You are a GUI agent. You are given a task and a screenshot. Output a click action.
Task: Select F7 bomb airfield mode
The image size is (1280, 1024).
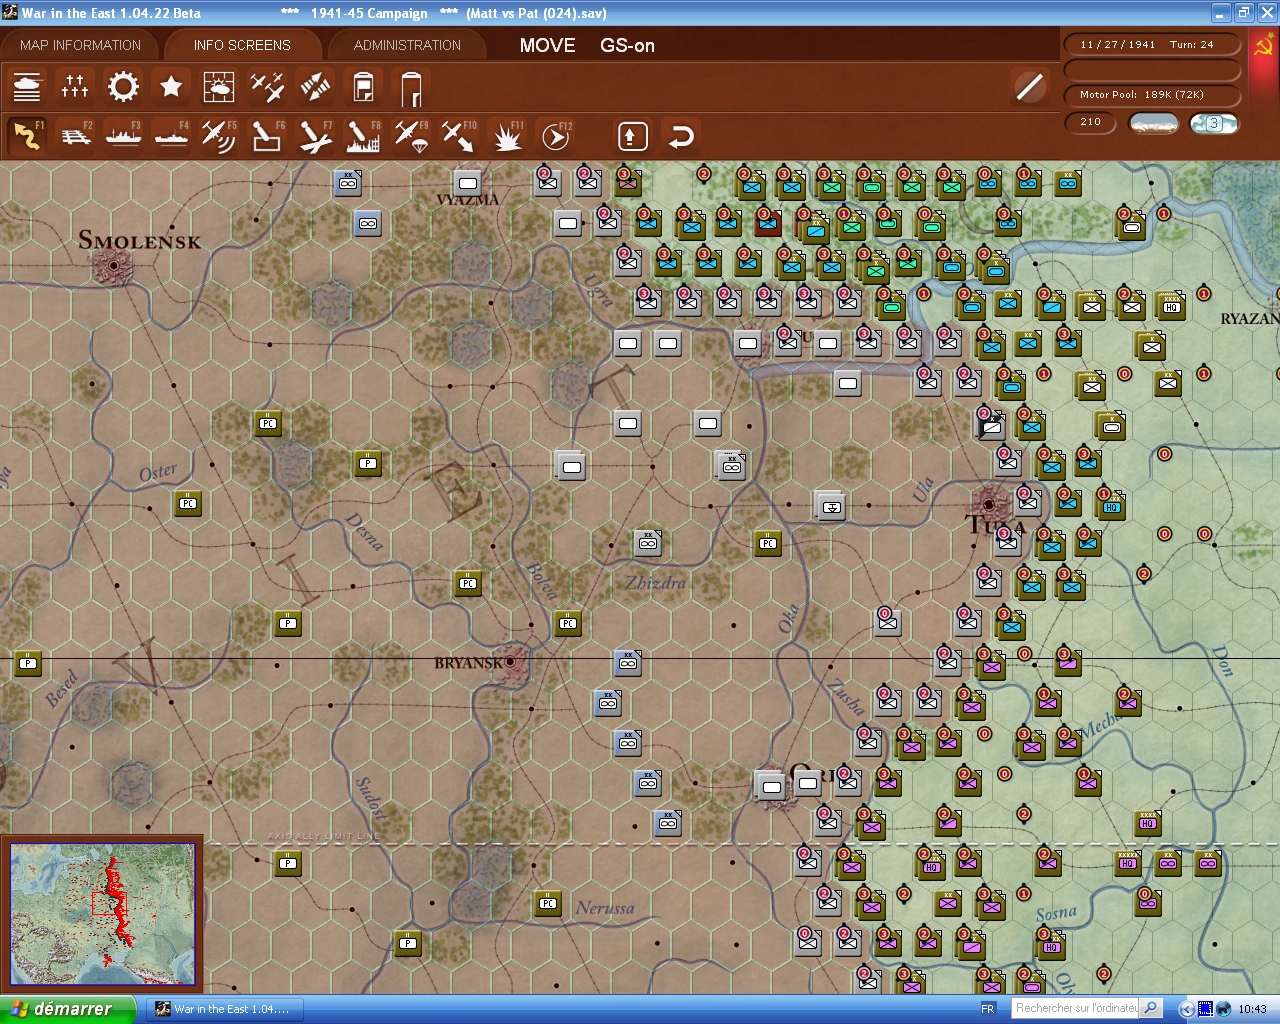pyautogui.click(x=315, y=136)
